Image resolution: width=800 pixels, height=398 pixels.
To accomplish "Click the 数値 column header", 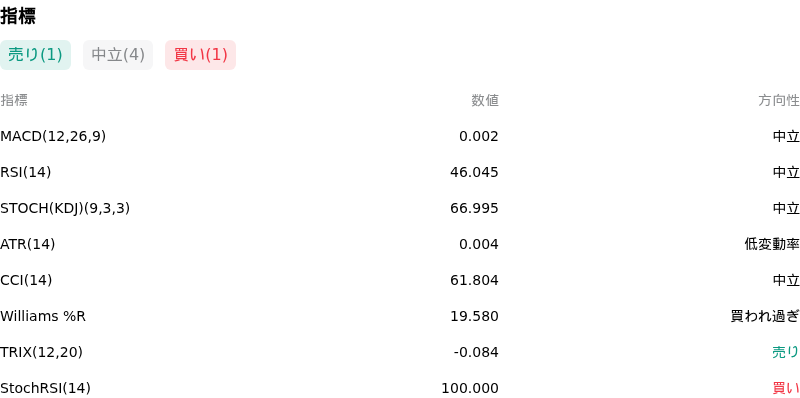I will tap(485, 101).
